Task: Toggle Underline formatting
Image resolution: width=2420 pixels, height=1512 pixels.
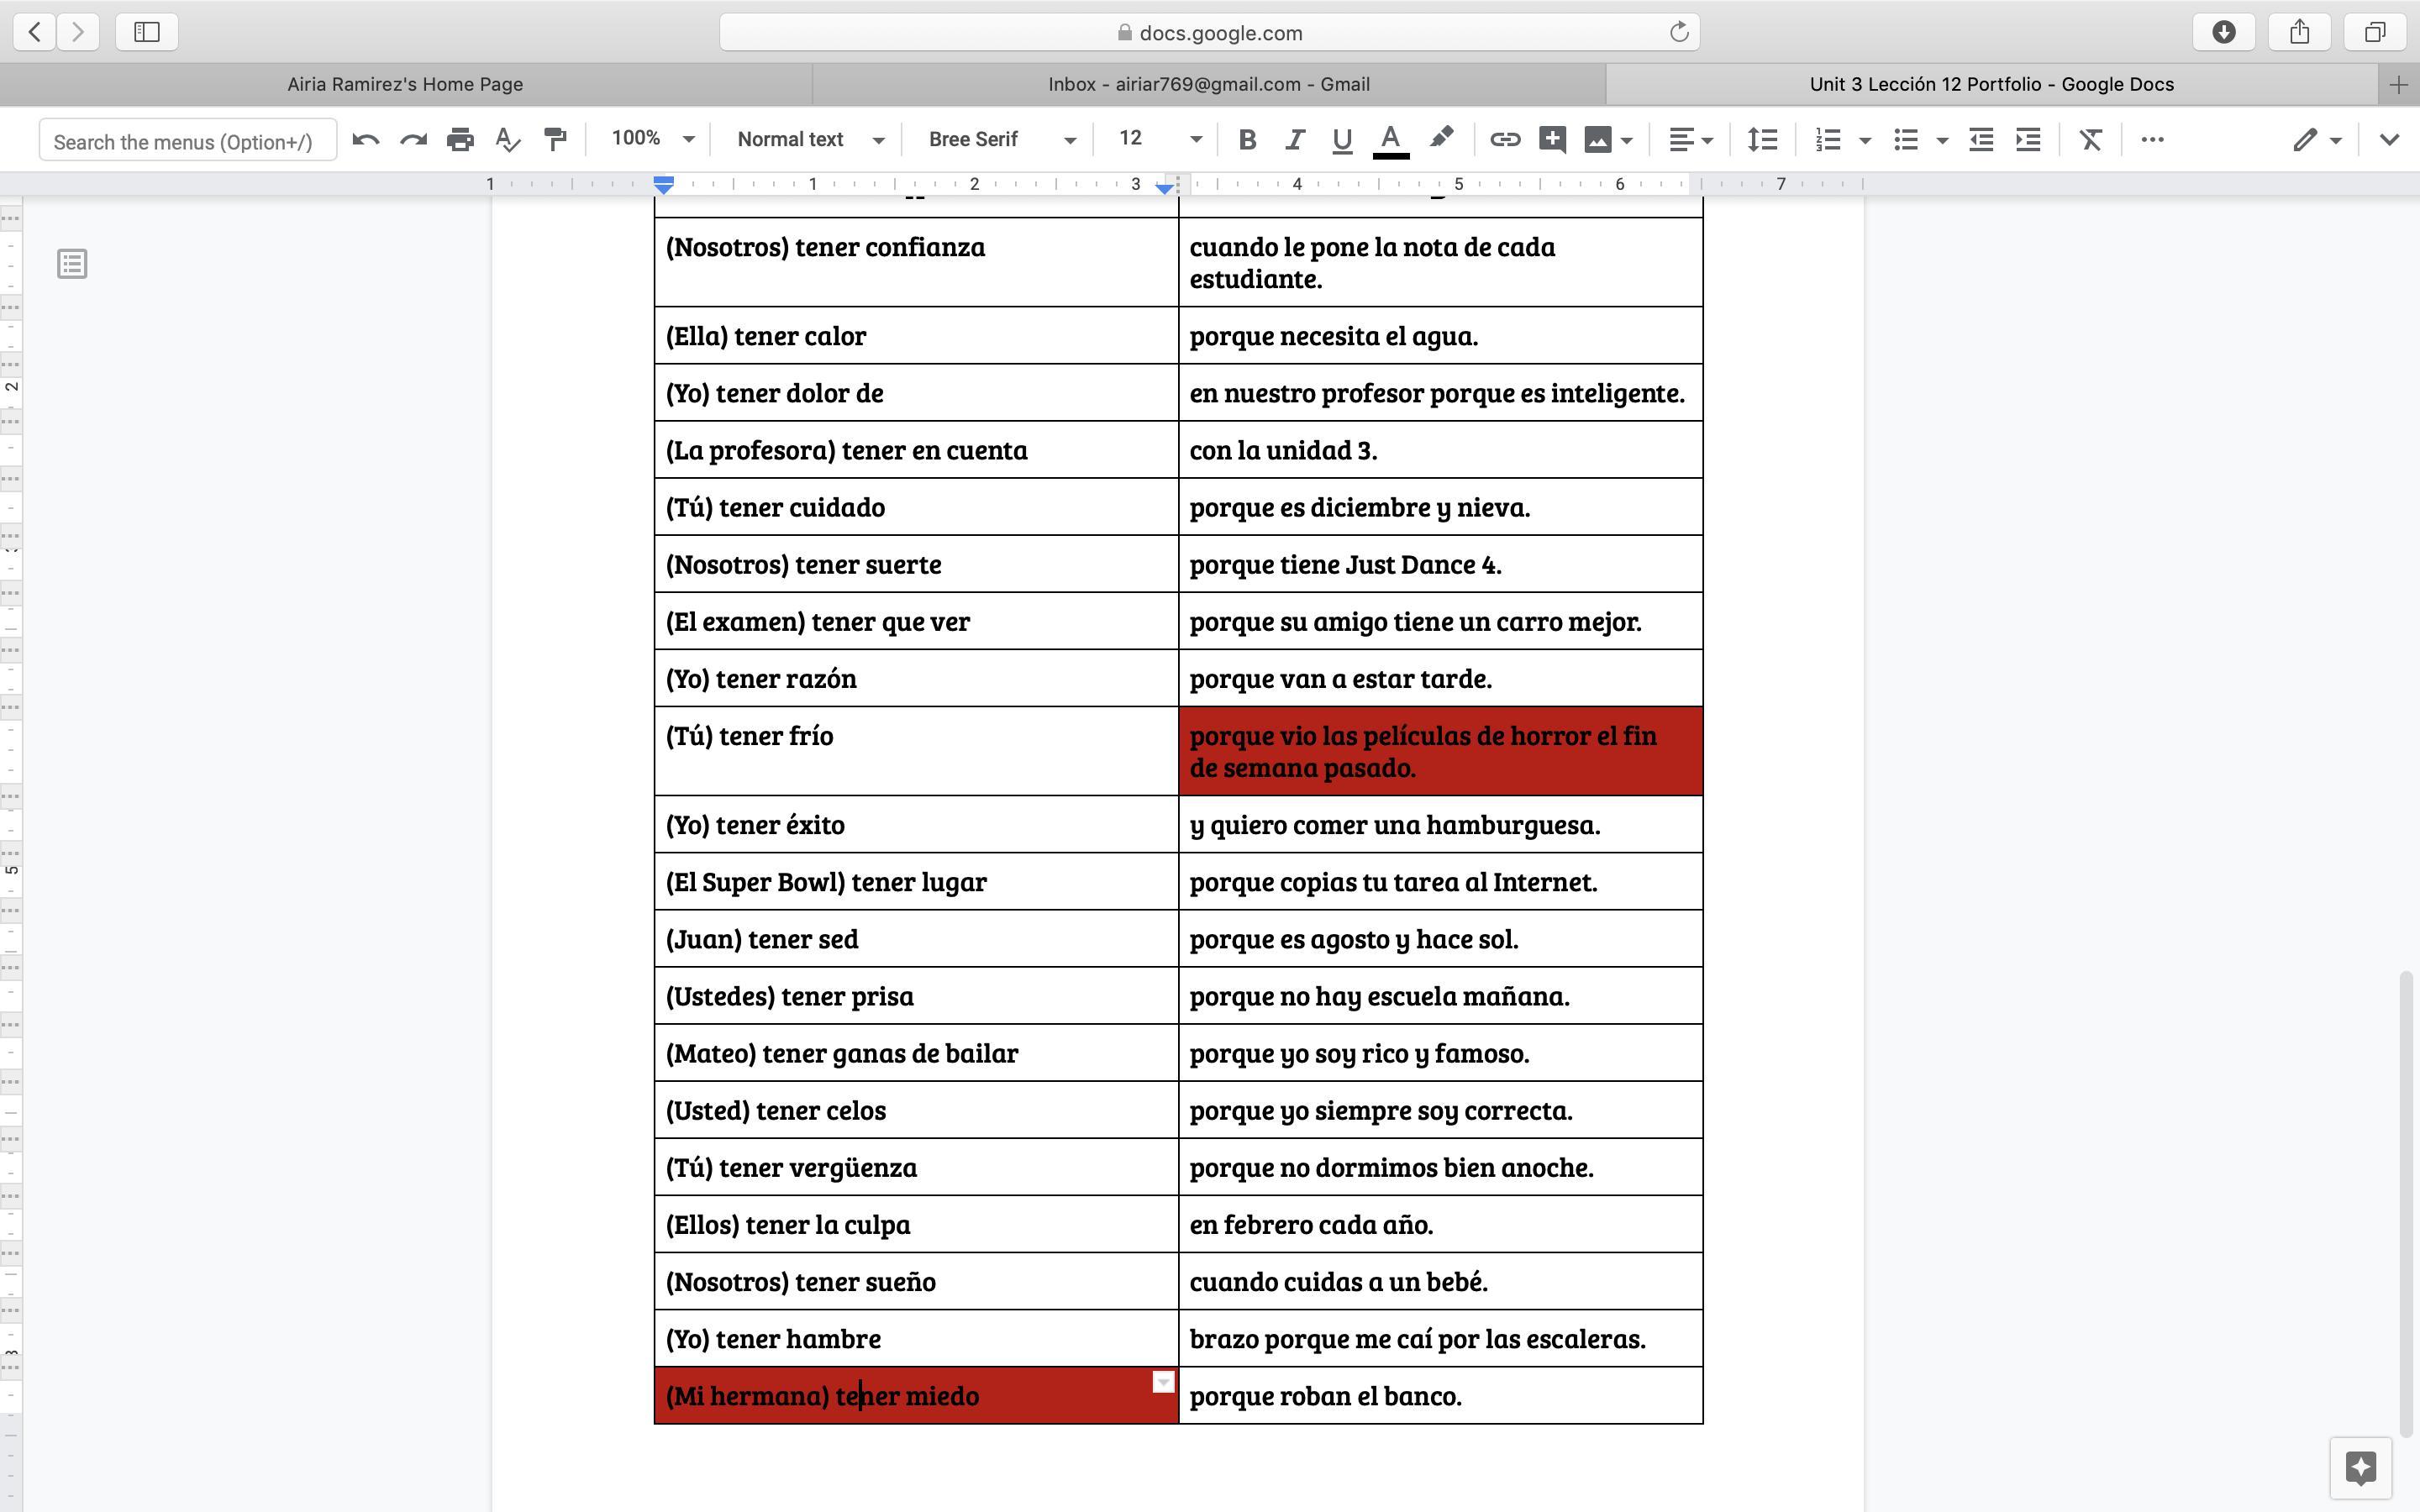Action: 1342,140
